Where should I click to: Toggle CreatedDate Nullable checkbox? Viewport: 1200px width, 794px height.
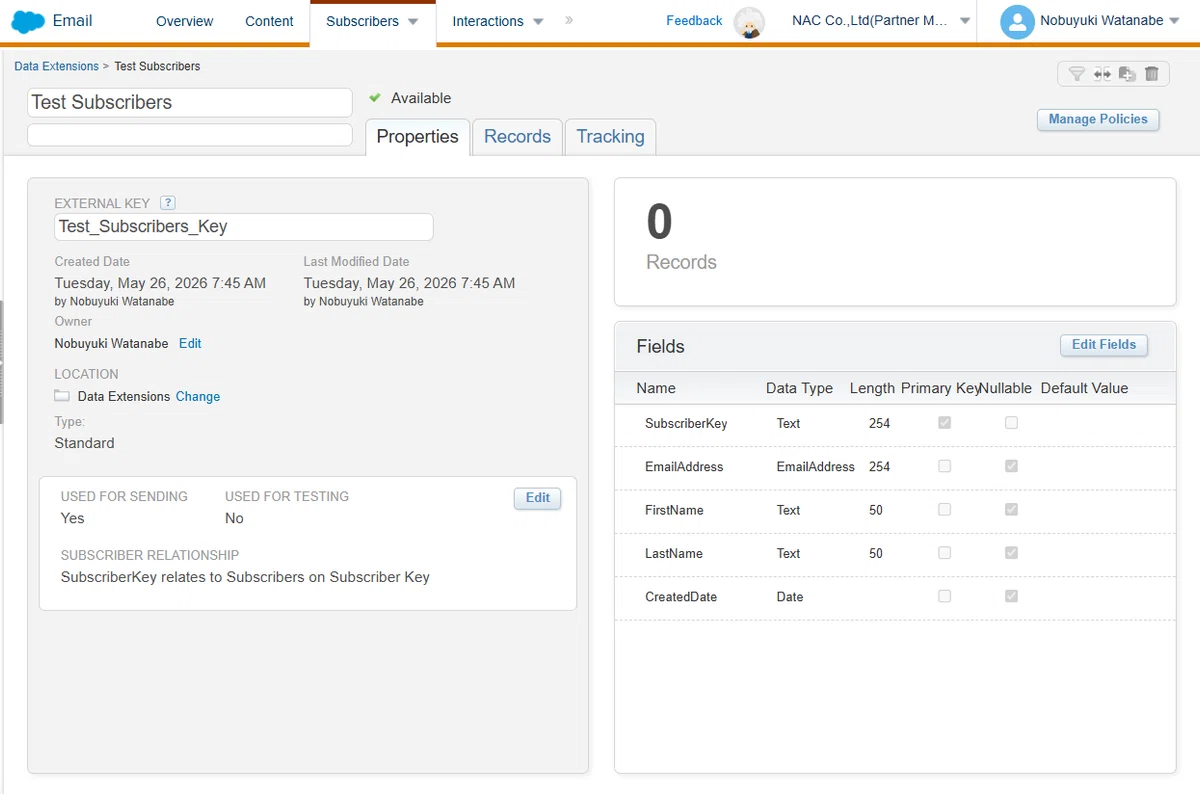pos(1011,596)
